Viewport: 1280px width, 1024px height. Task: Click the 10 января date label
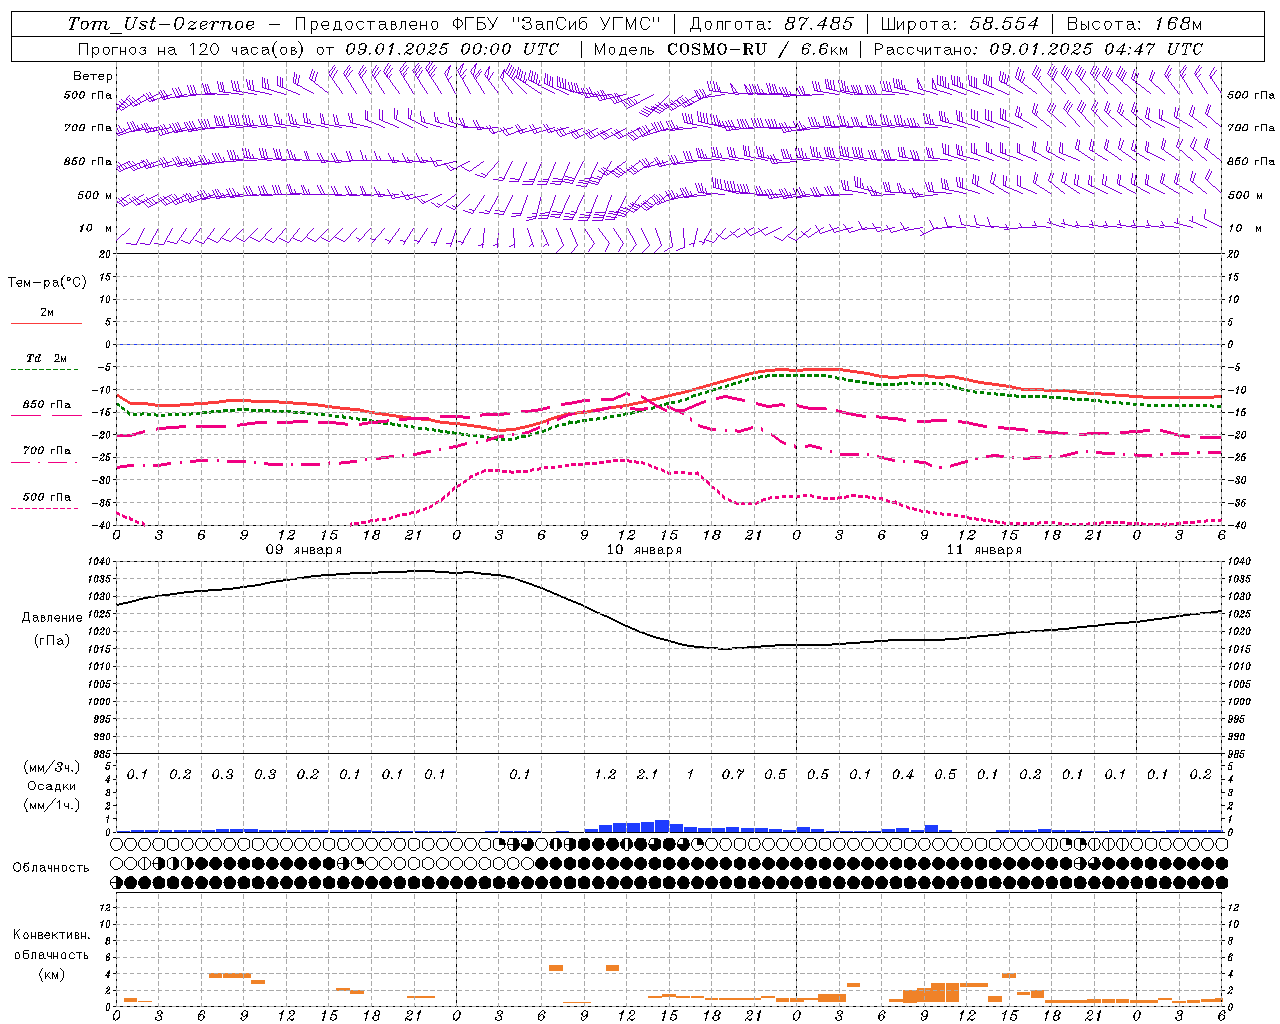point(644,549)
